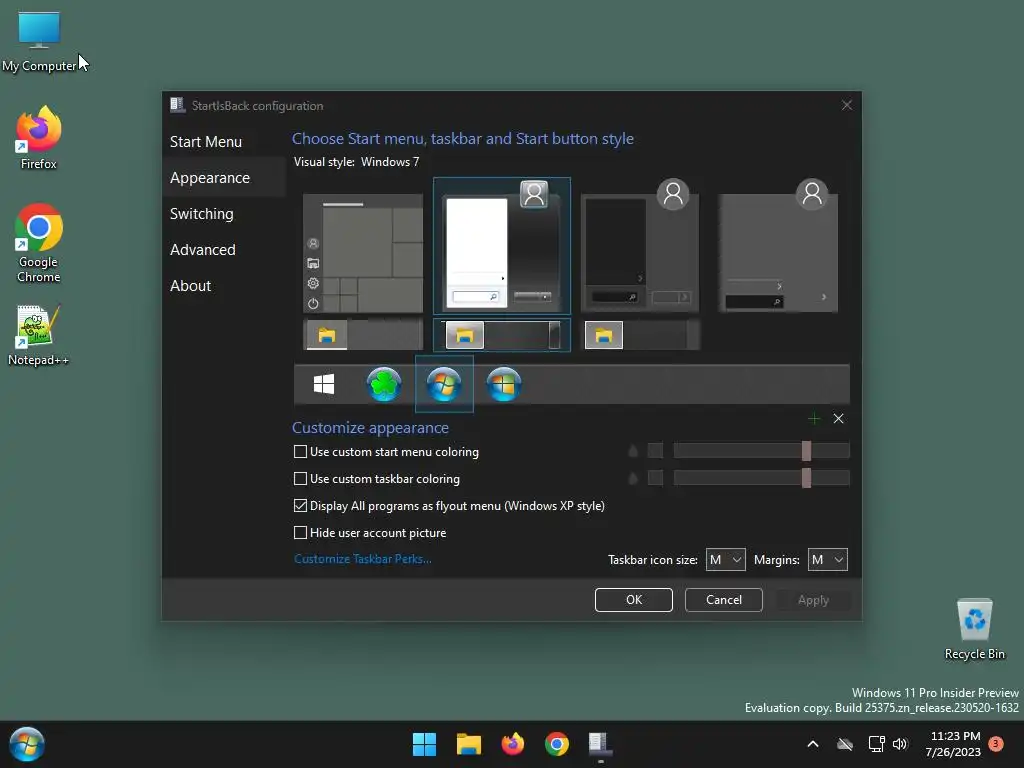Check Hide user account picture
Screen dimensions: 1024x768
370,533
